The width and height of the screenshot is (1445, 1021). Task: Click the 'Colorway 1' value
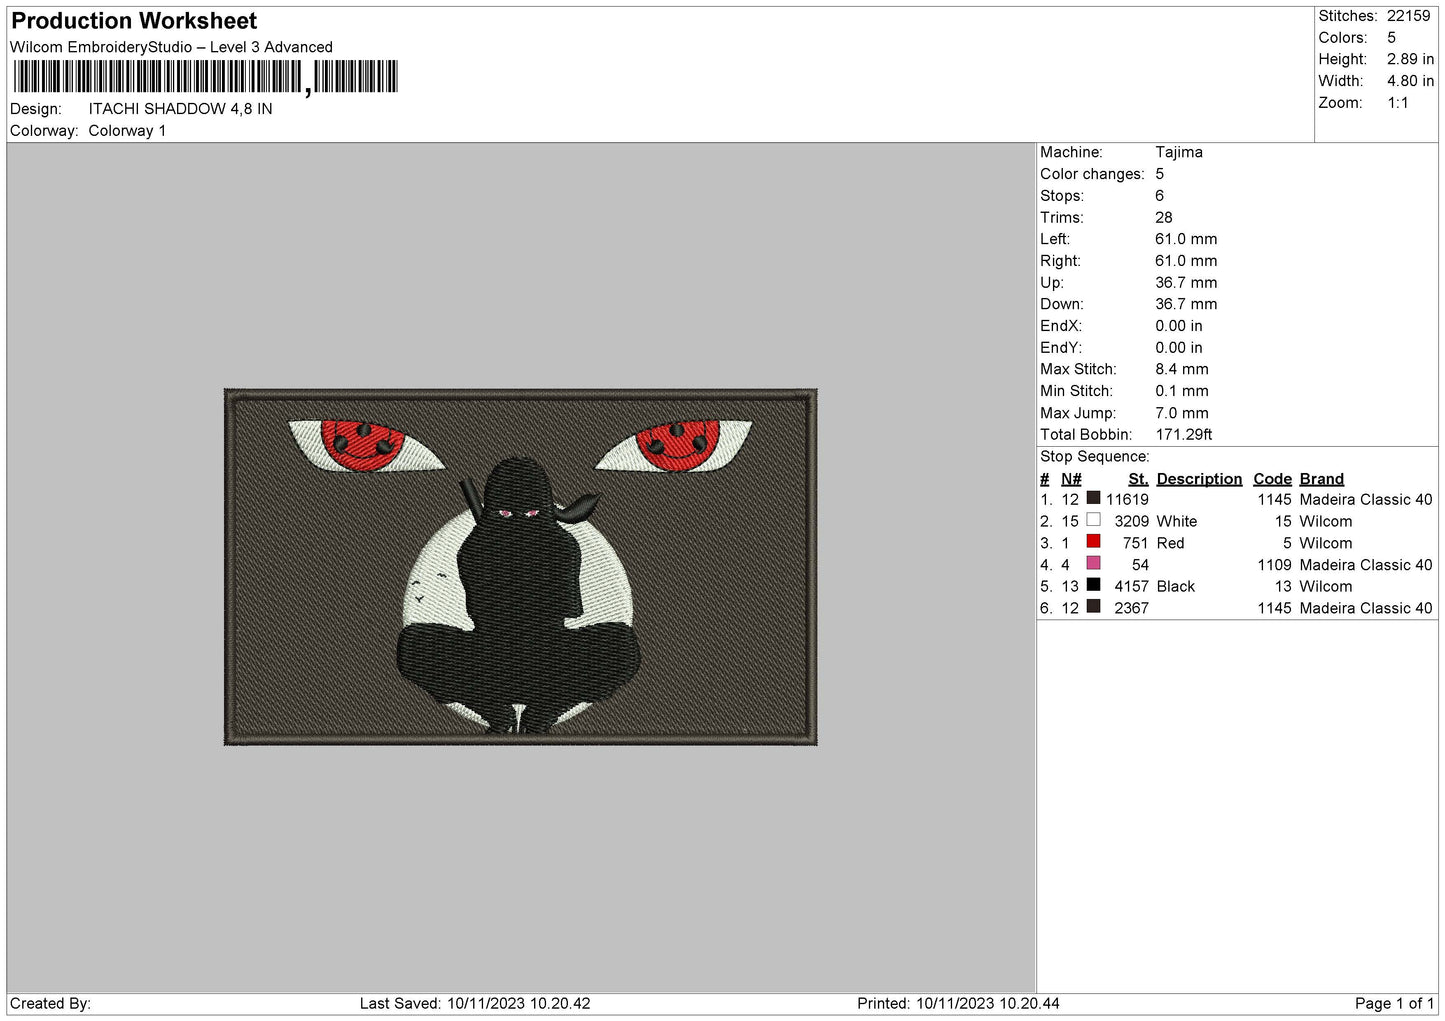[x=127, y=131]
